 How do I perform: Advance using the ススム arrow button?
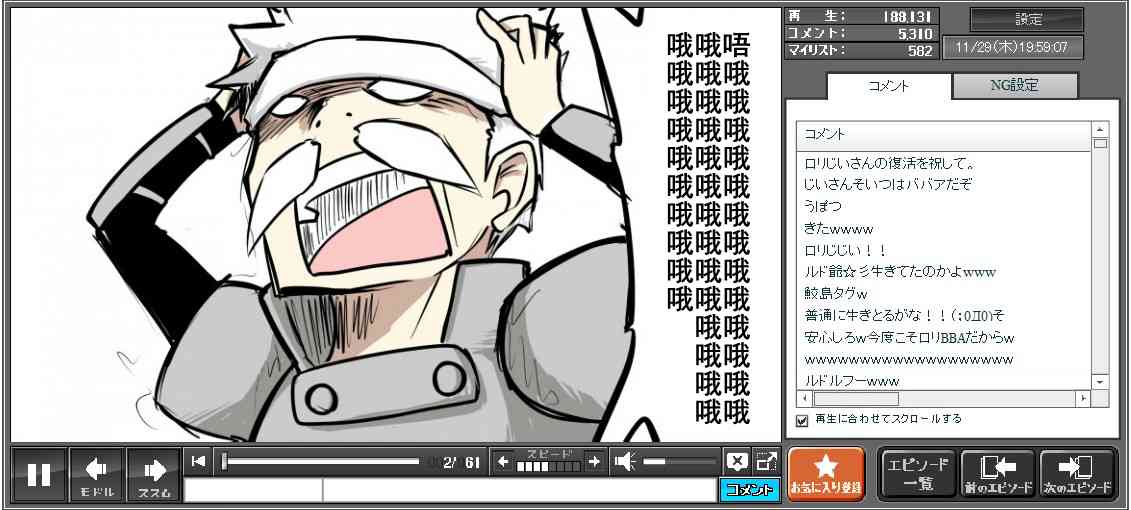[154, 475]
